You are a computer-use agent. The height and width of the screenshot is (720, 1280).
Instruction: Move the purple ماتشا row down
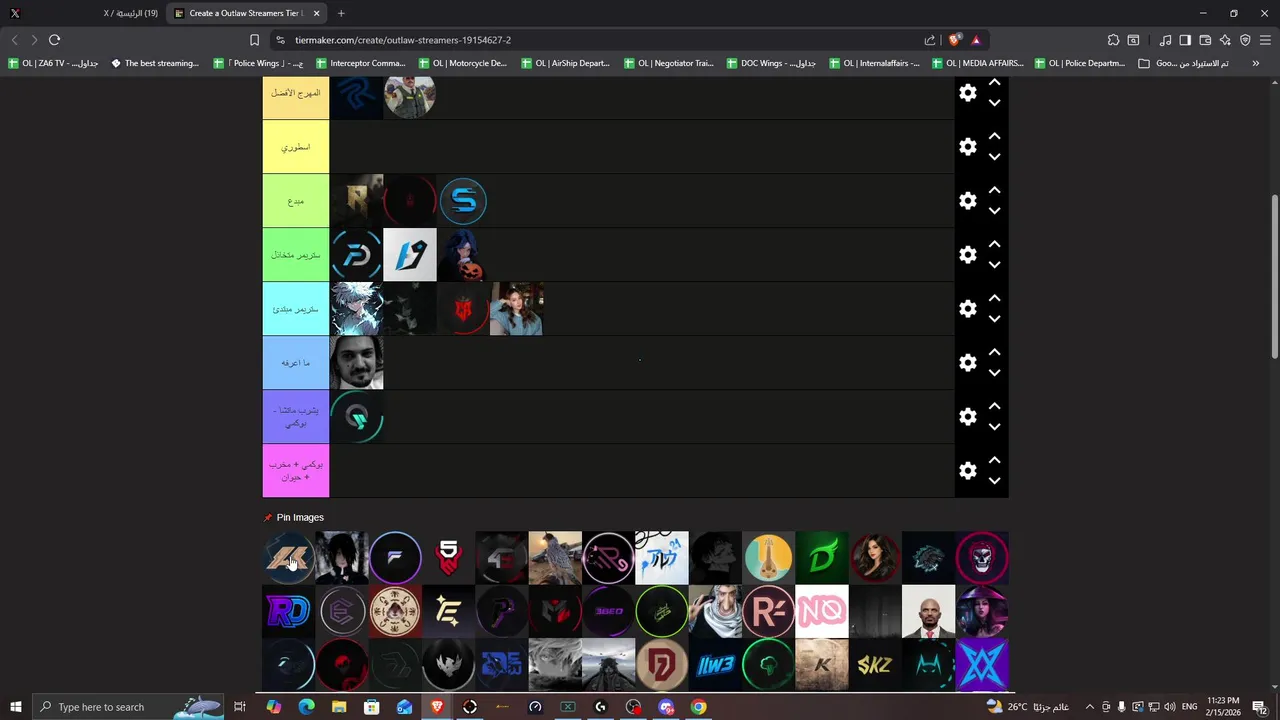[995, 427]
